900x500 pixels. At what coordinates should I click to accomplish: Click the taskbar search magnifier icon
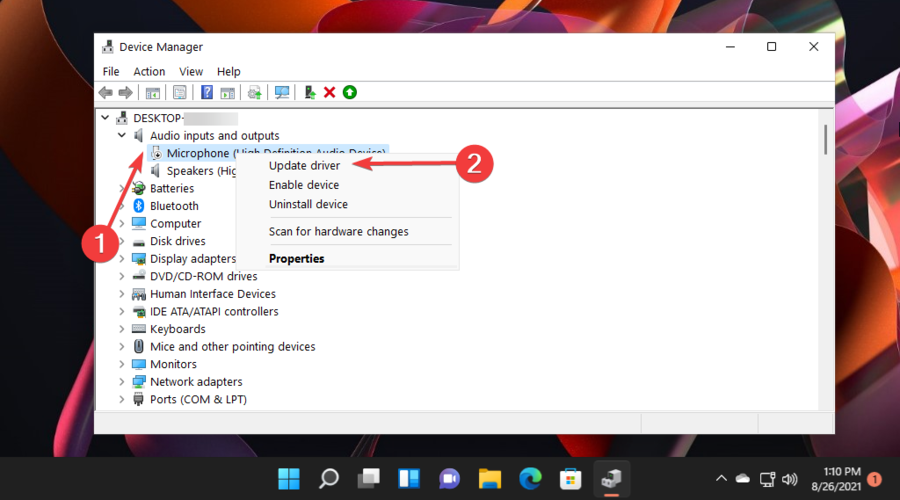[x=329, y=478]
